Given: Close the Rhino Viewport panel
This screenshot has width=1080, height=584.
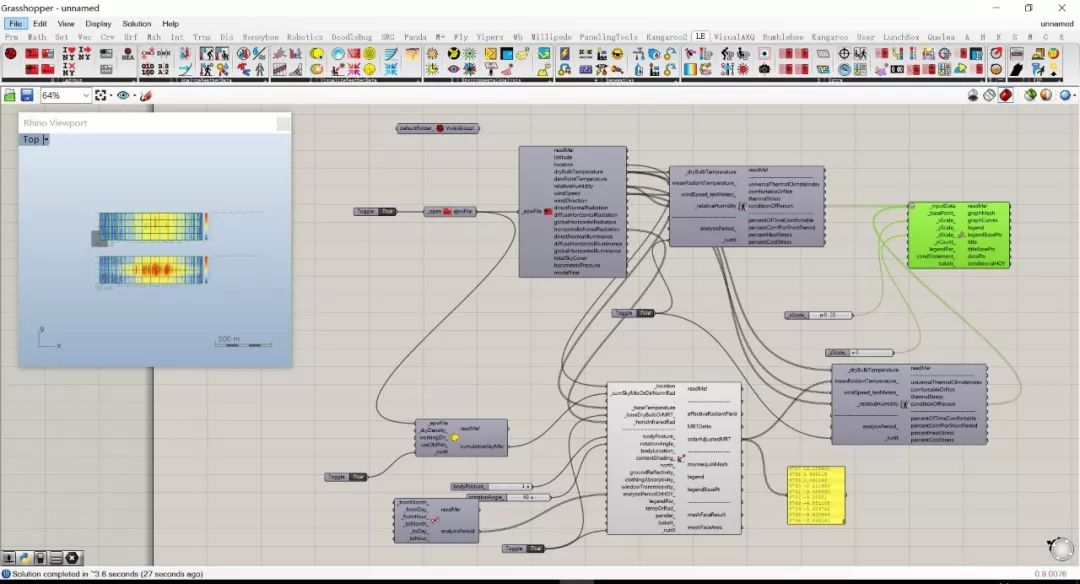Looking at the screenshot, I should (x=283, y=123).
